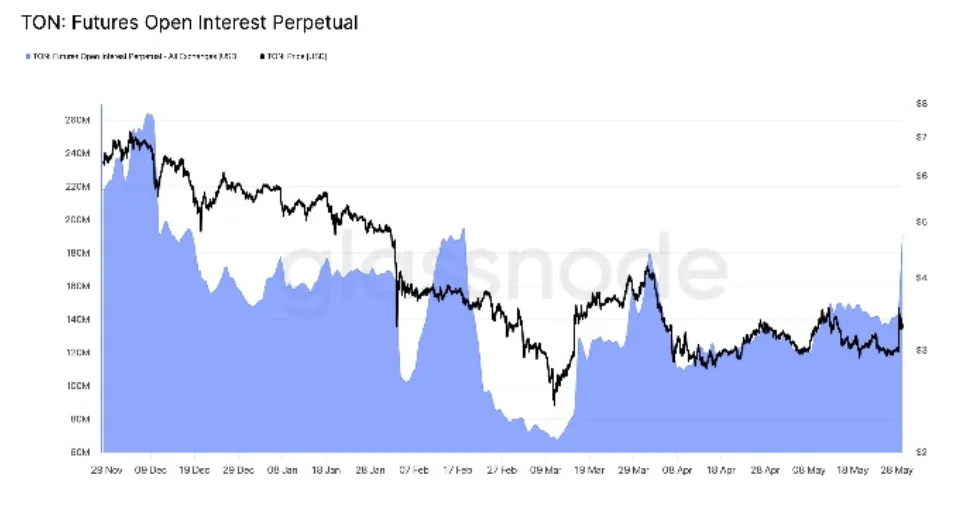Screen dimensions: 963x506
Task: Click the chart title 'TON: Futures Open Interest Perpetual'
Action: 189,21
